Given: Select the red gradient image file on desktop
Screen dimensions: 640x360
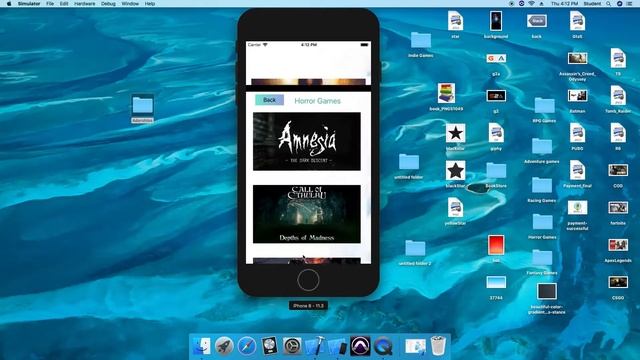Looking at the screenshot, I should (x=496, y=245).
